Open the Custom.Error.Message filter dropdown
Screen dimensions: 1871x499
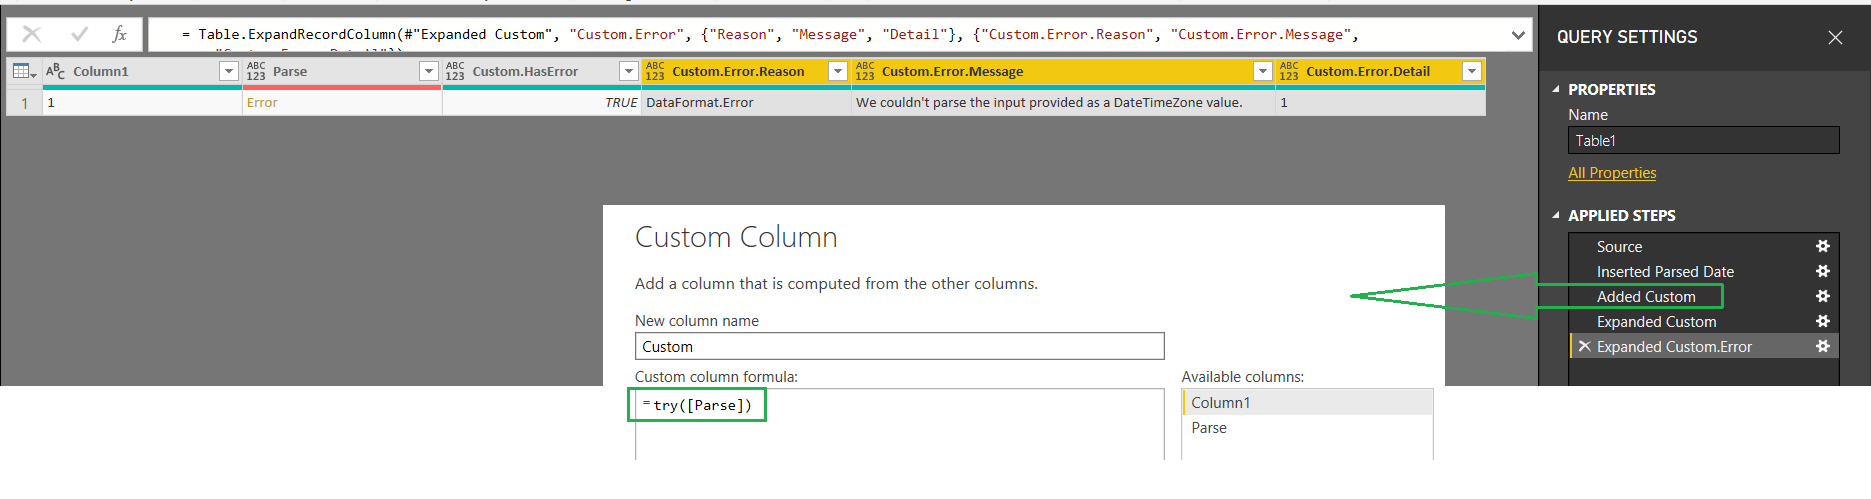pos(1263,71)
